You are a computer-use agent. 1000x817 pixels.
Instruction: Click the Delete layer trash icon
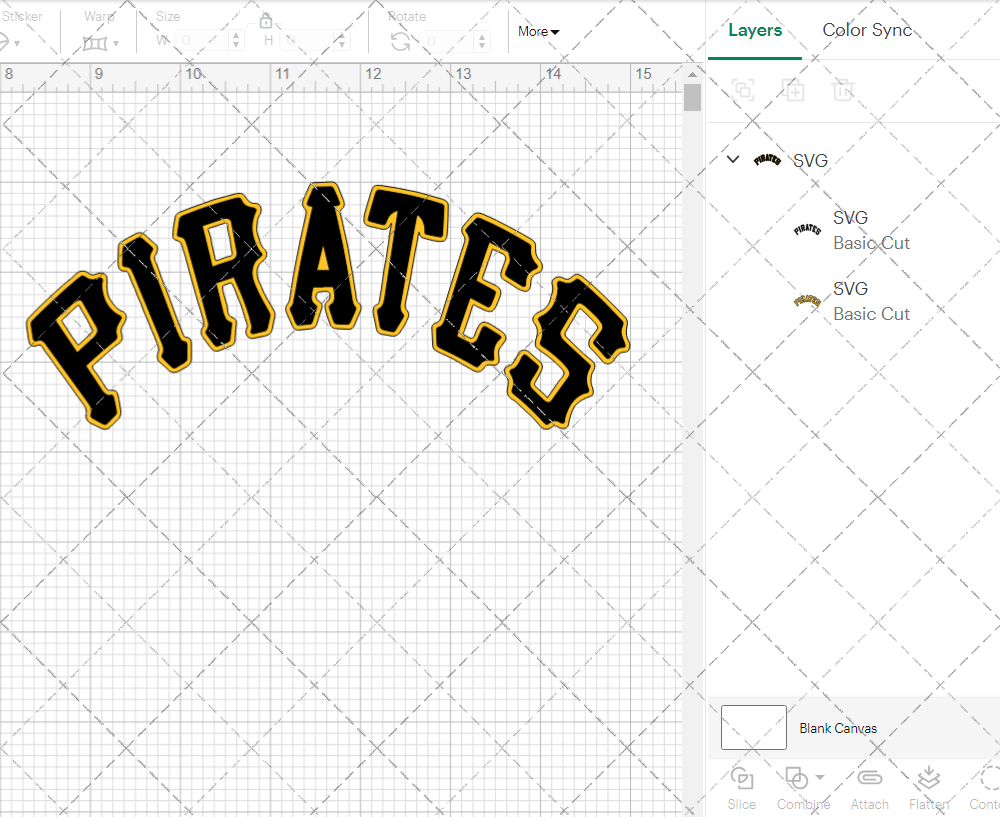(x=842, y=90)
